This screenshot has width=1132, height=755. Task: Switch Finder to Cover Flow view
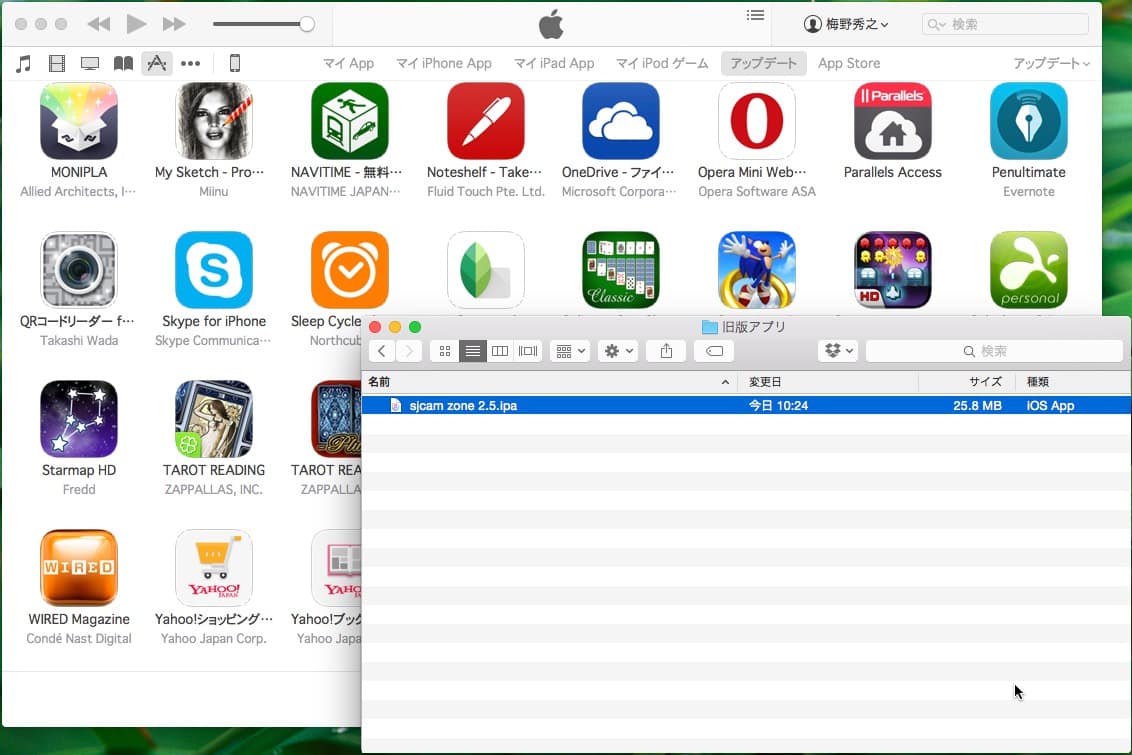(528, 351)
